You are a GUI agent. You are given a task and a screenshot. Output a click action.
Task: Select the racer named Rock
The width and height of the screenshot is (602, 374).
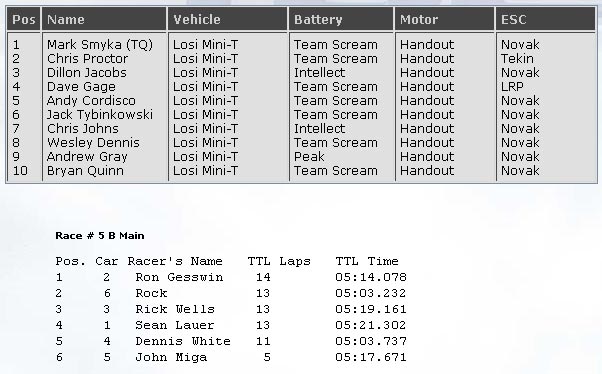coord(151,293)
